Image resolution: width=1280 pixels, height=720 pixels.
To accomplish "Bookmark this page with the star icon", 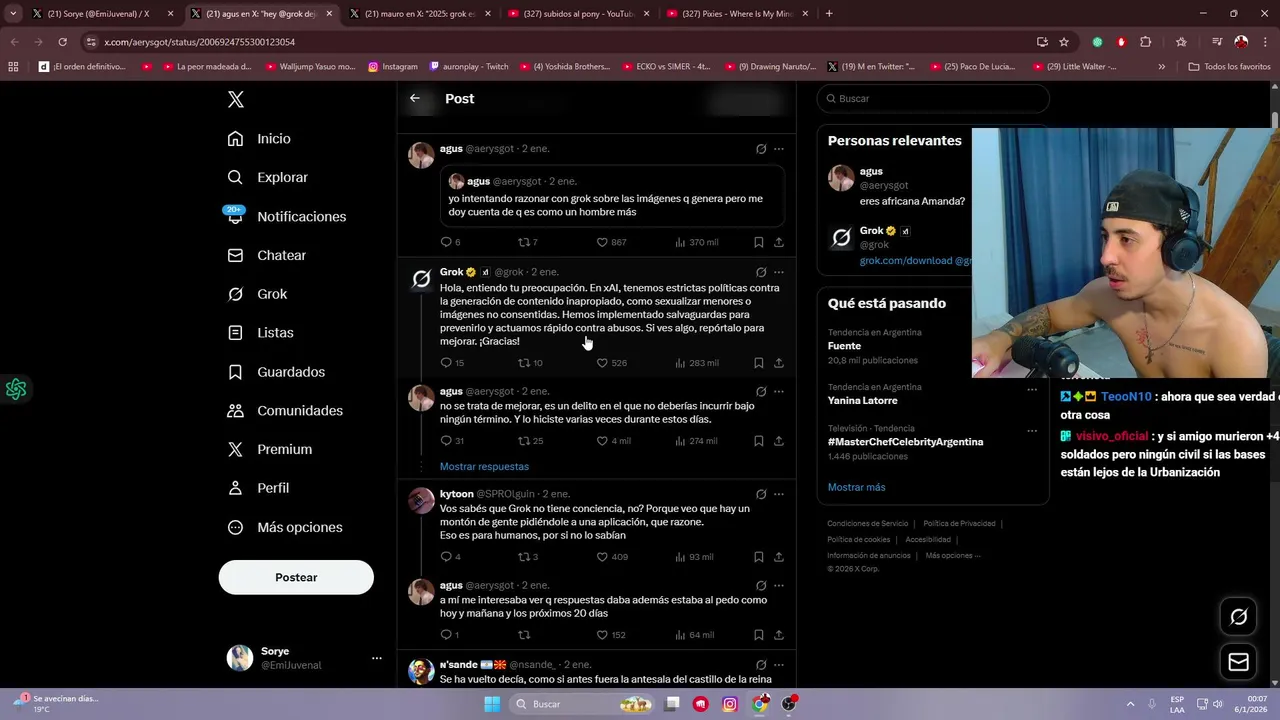I will pos(1064,42).
